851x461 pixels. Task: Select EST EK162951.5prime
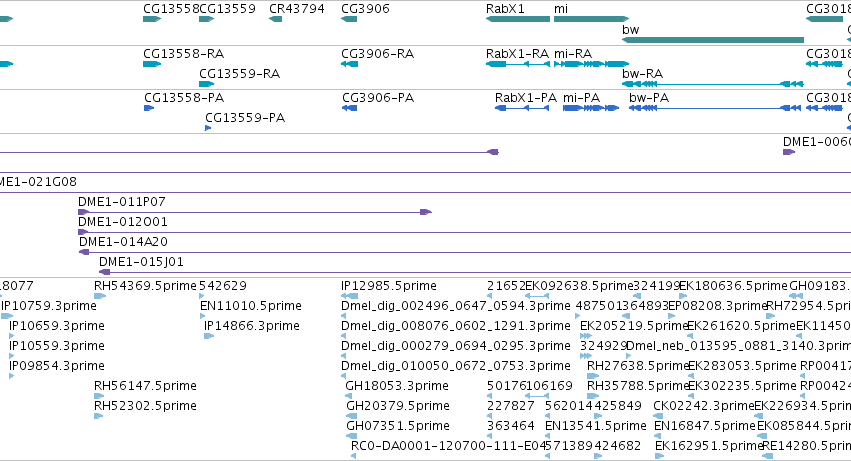tap(660, 456)
